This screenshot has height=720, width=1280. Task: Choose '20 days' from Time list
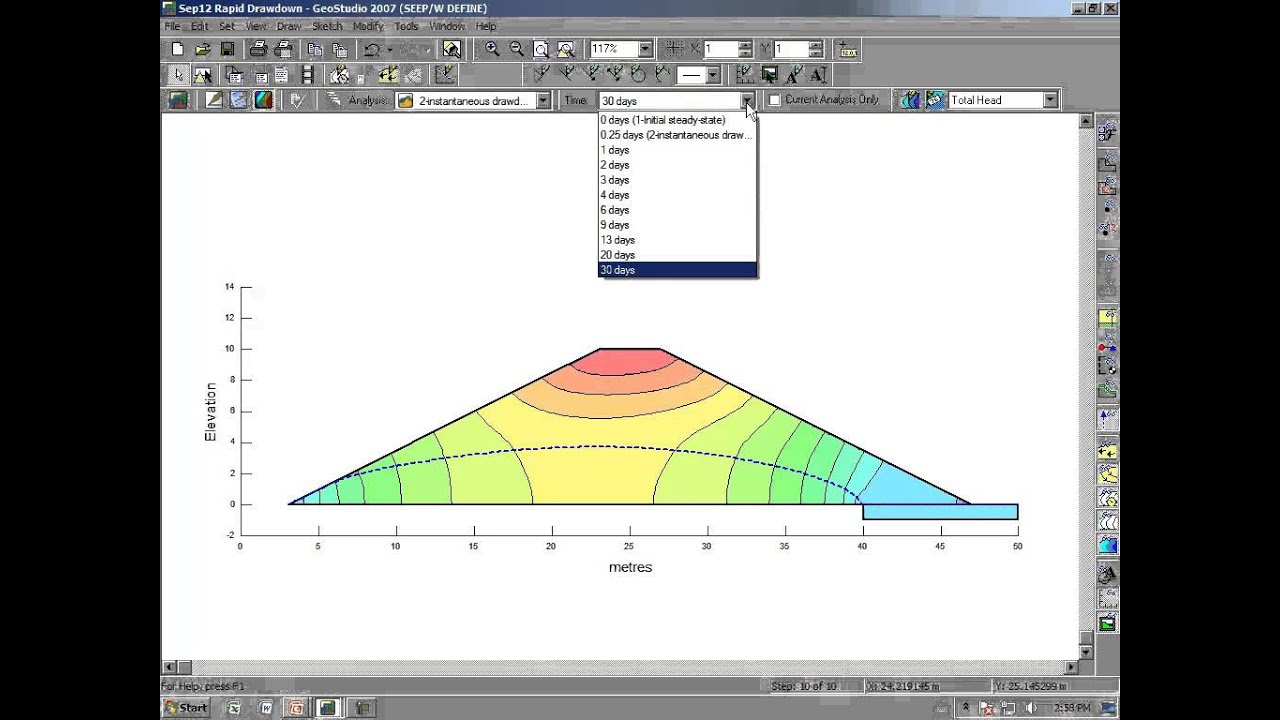(x=677, y=255)
